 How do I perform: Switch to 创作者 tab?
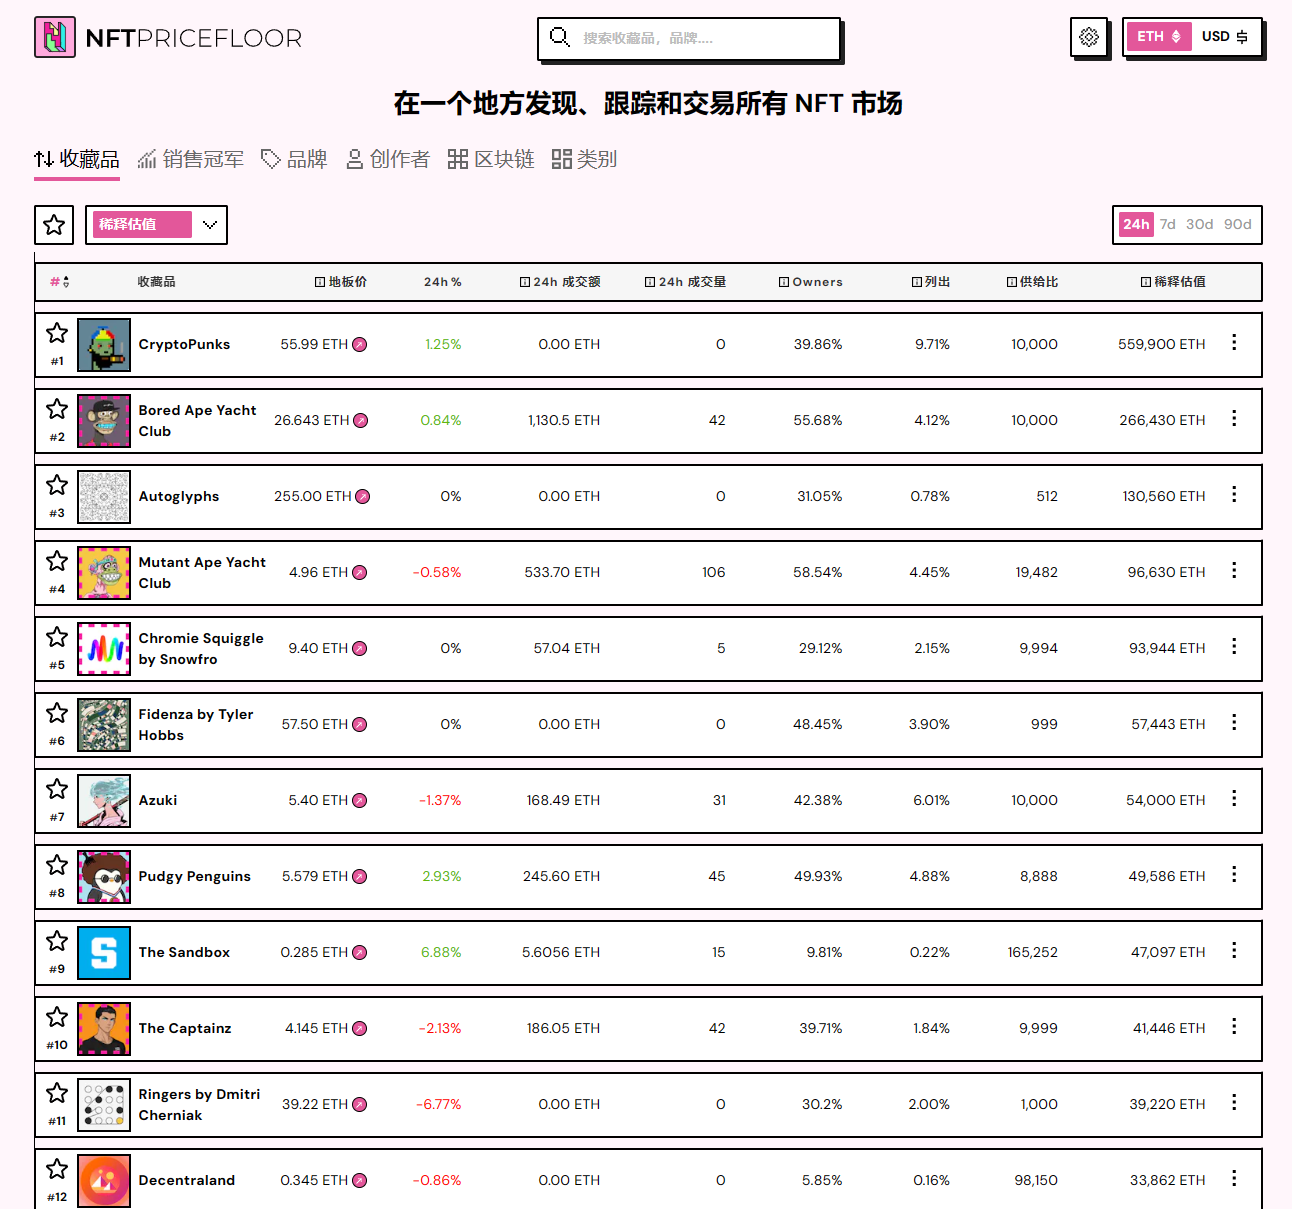388,159
